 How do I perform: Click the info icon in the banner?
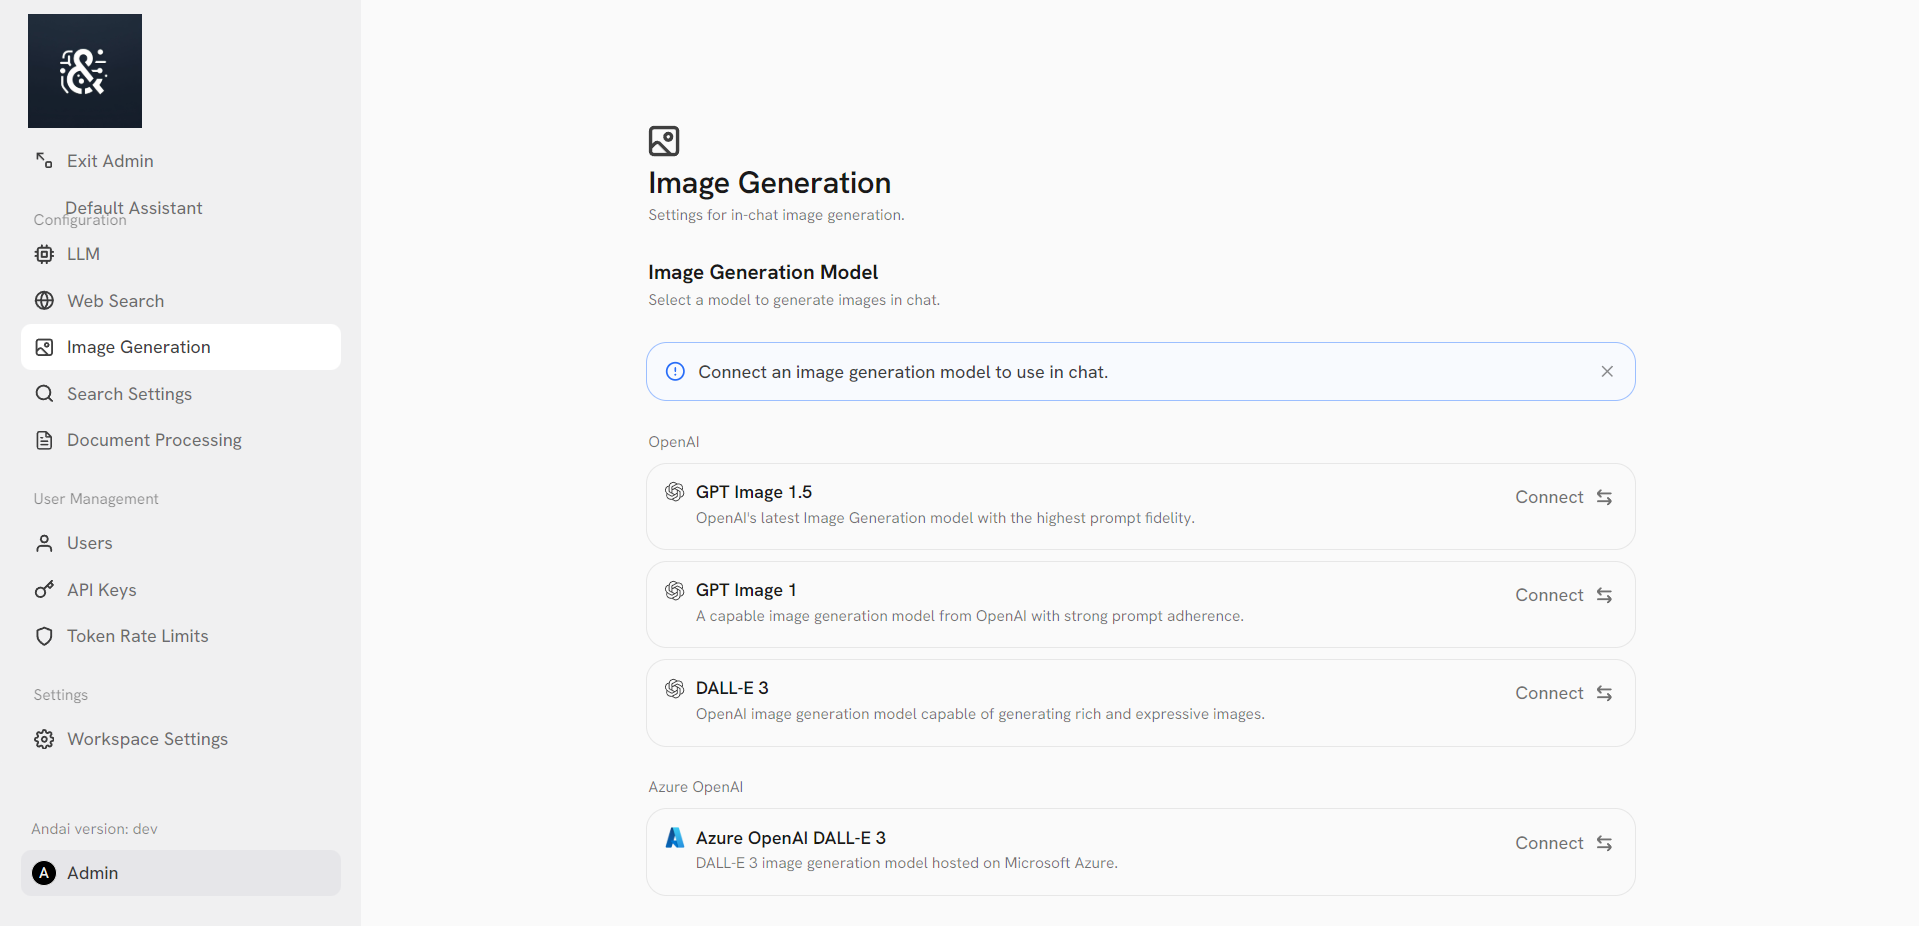coord(675,372)
